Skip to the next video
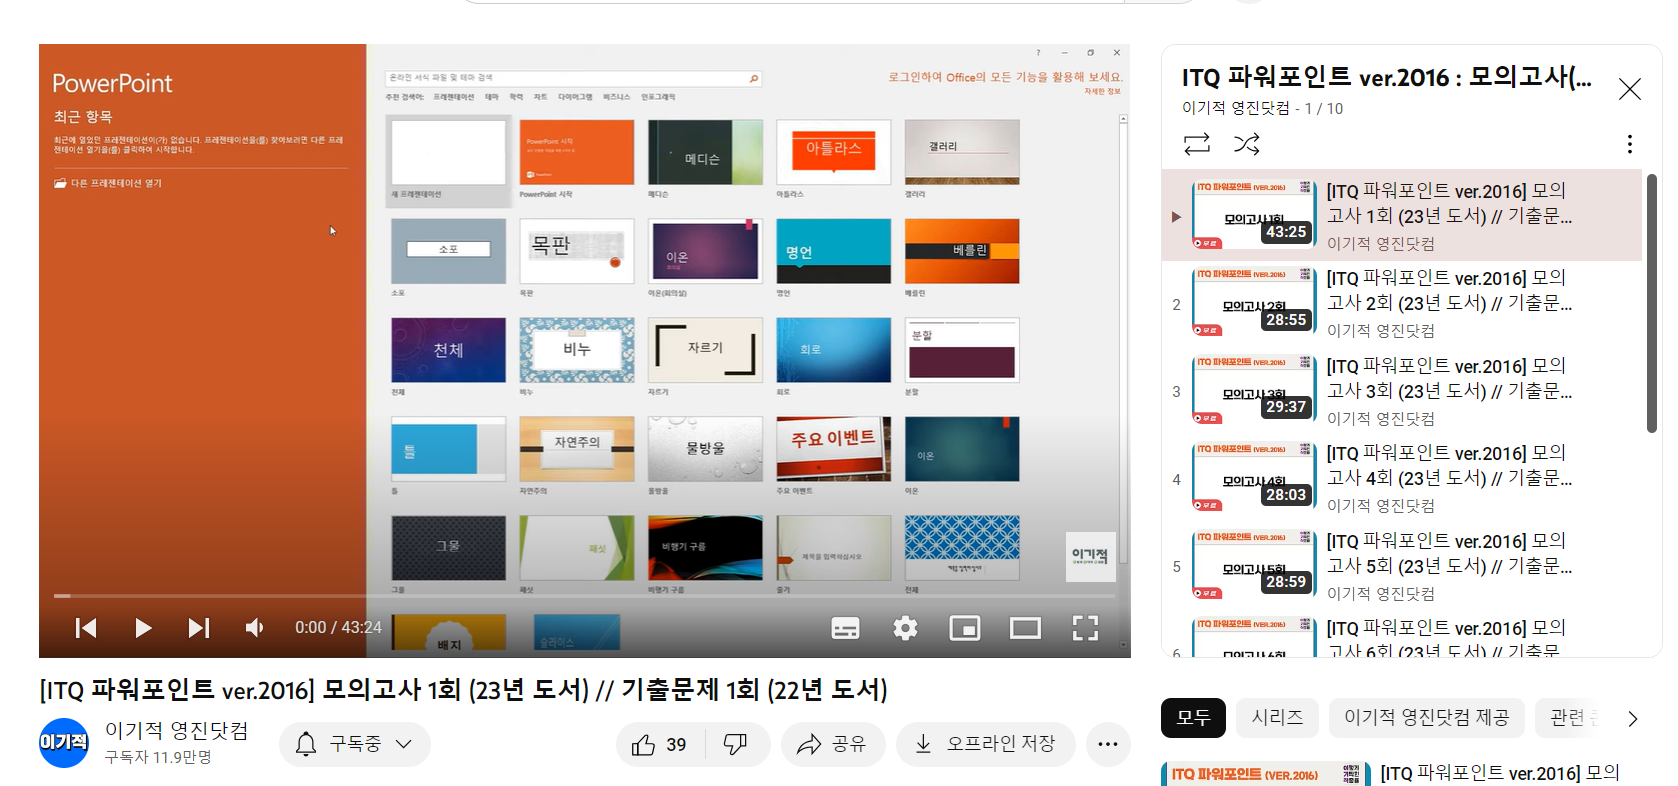The width and height of the screenshot is (1678, 786). [199, 628]
